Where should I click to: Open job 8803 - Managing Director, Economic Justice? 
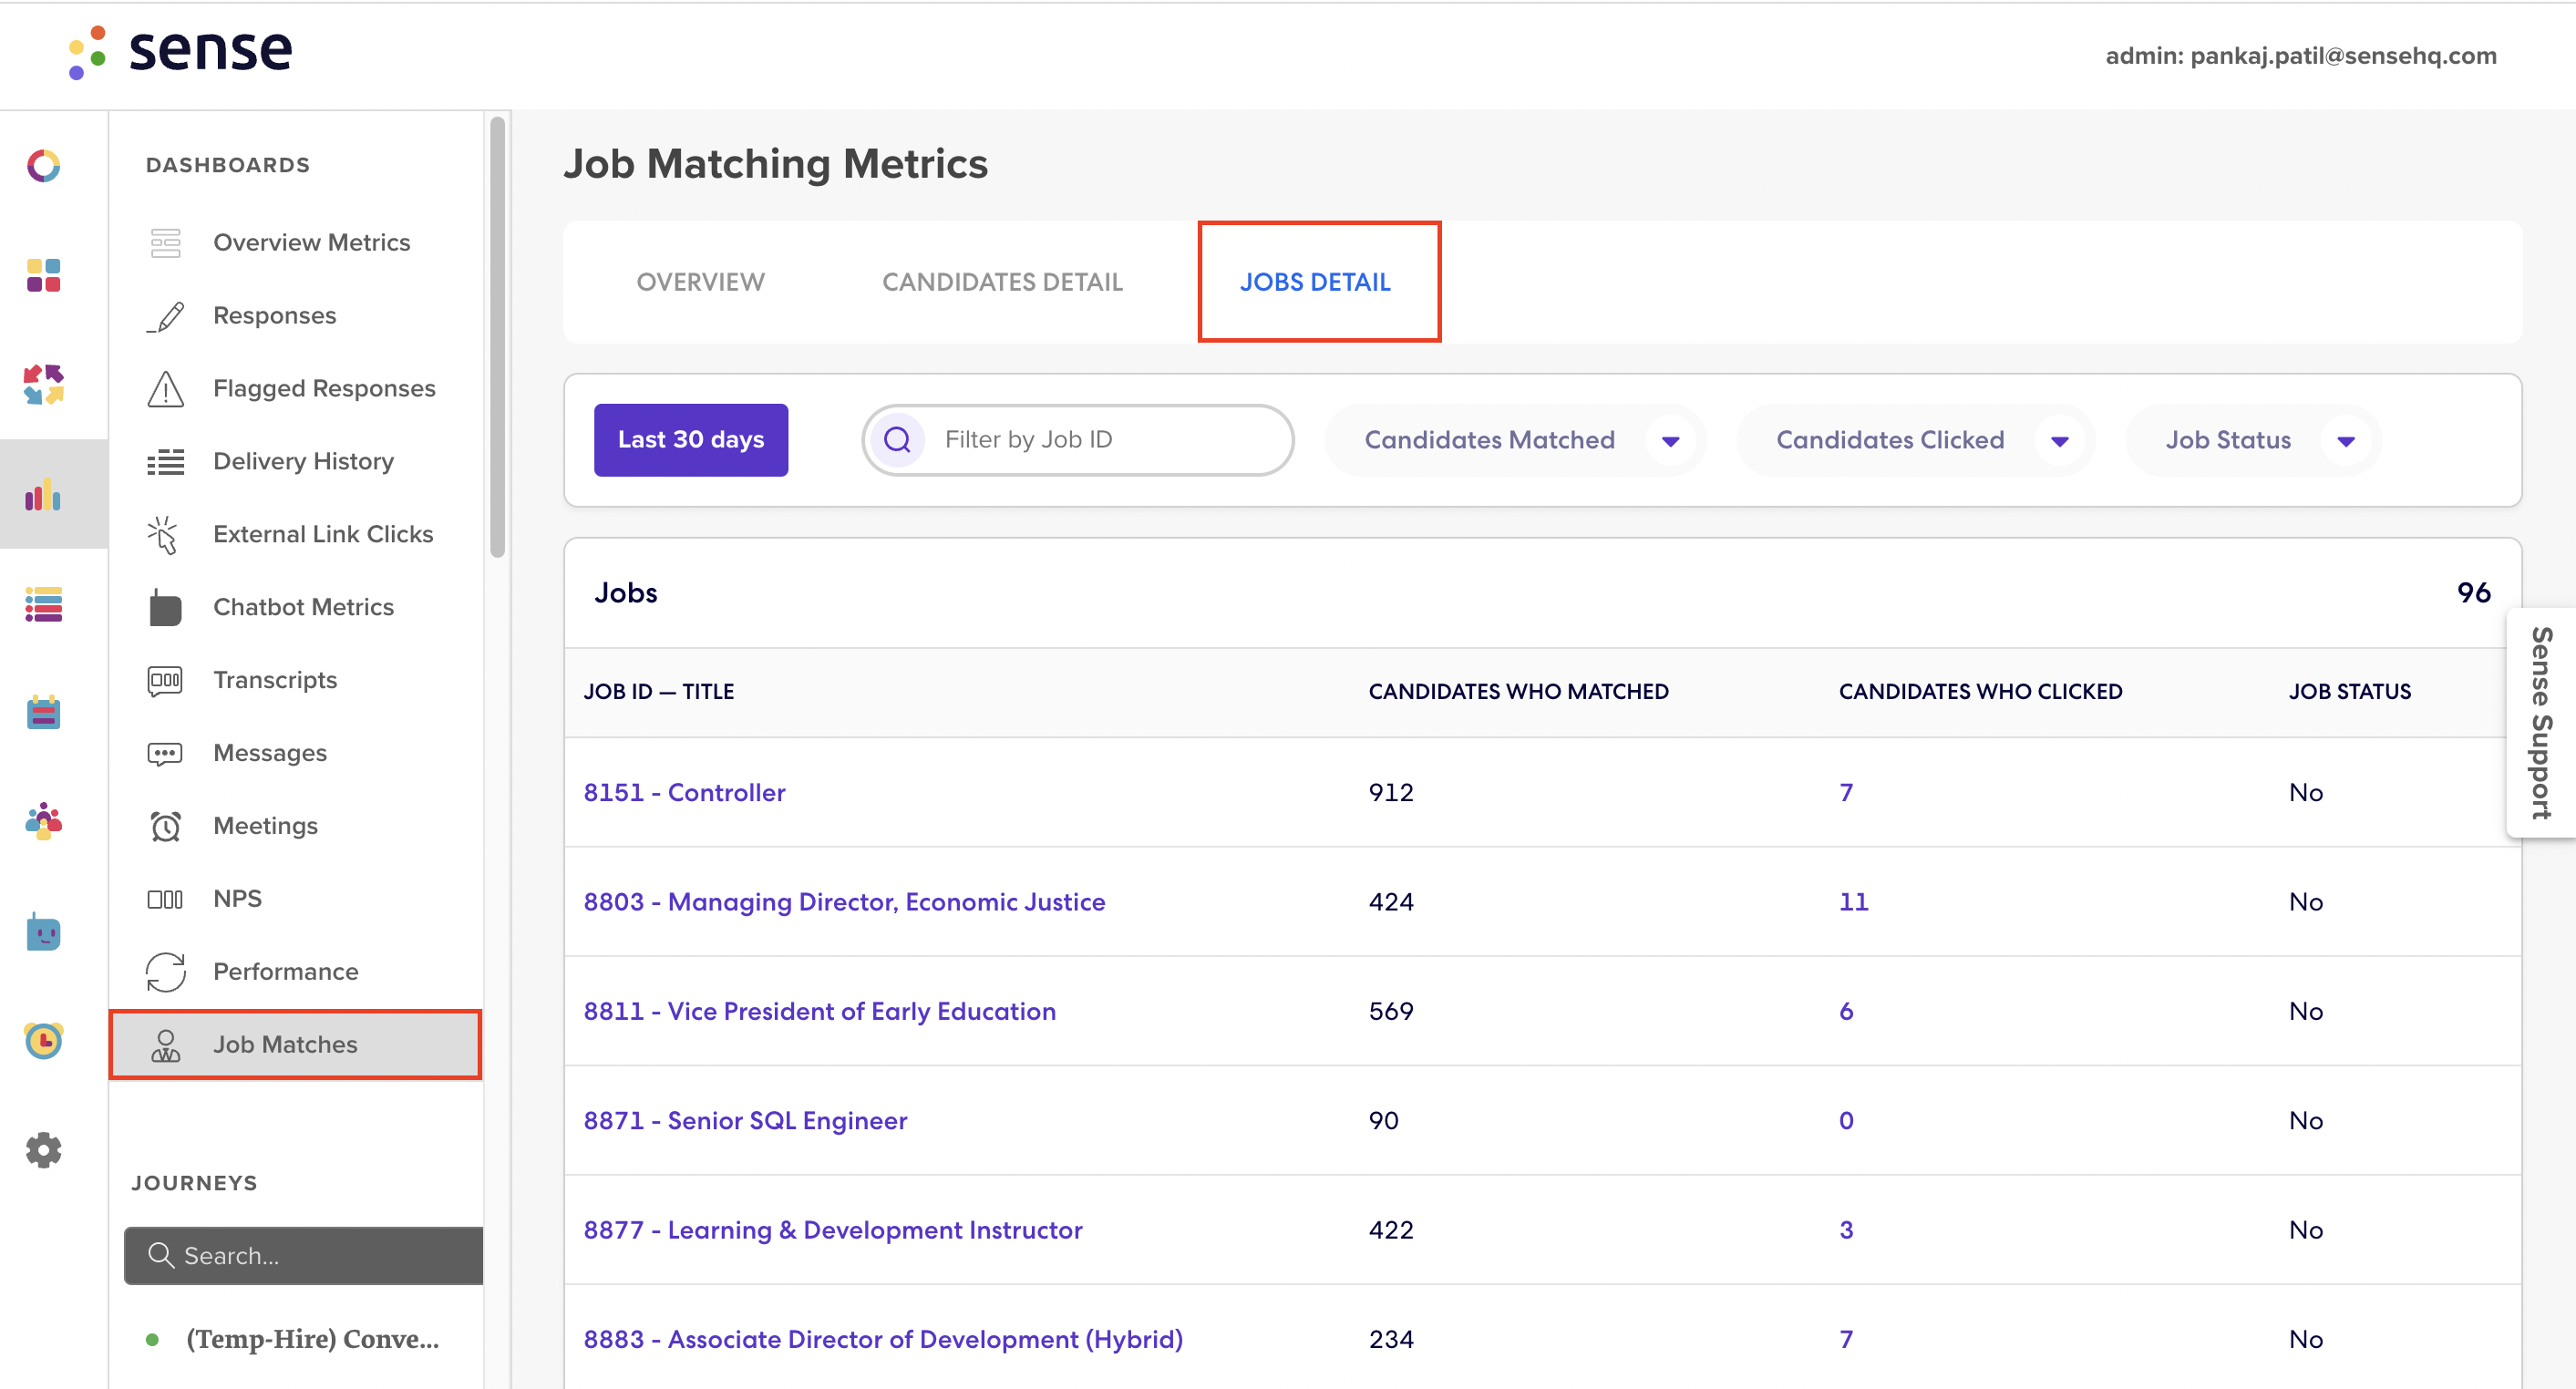[x=845, y=902]
